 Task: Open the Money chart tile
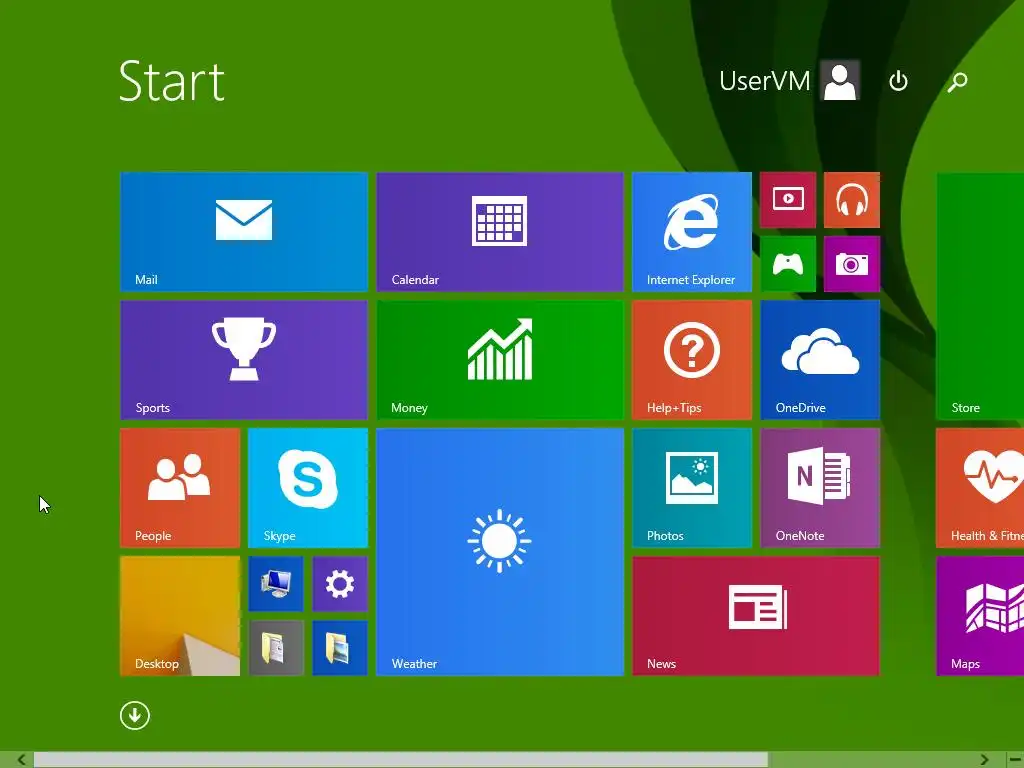pyautogui.click(x=500, y=359)
